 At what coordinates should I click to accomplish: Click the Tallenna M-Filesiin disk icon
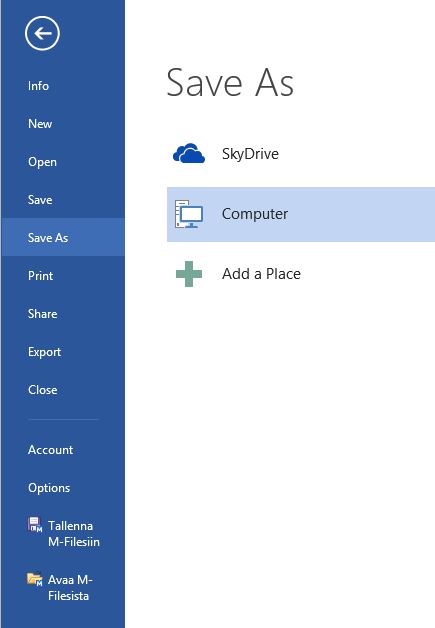click(35, 525)
